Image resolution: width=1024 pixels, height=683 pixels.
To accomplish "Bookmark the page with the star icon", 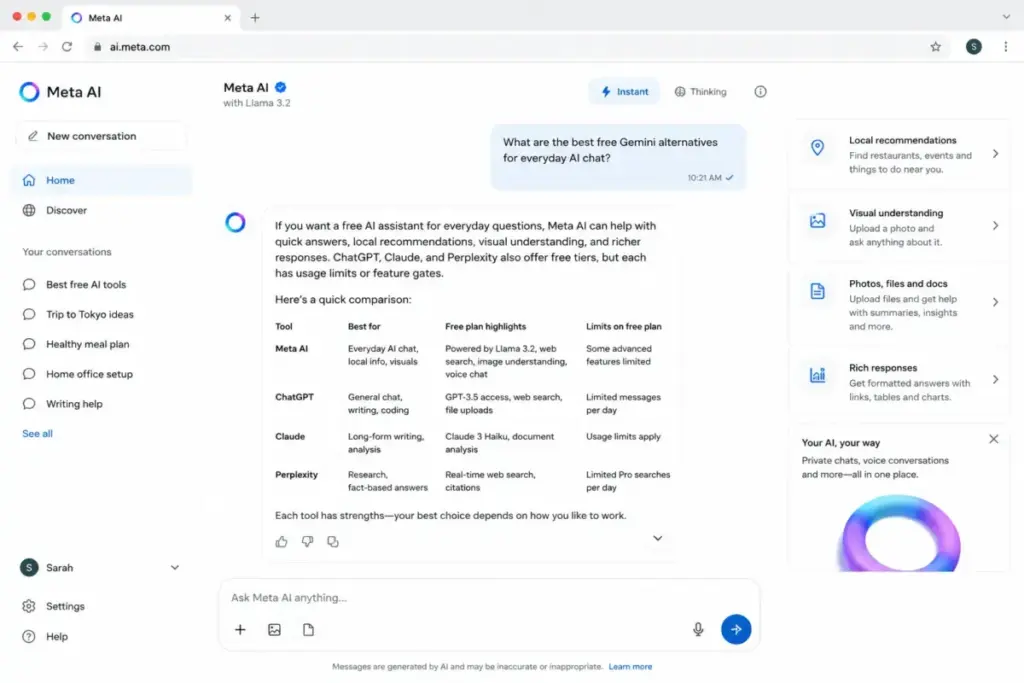I will pos(936,46).
